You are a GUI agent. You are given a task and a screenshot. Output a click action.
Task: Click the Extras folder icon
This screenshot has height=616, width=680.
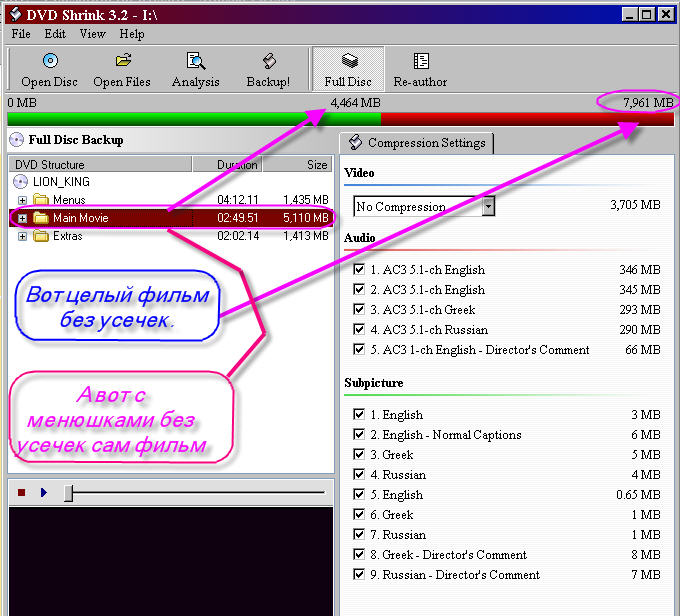tap(41, 236)
